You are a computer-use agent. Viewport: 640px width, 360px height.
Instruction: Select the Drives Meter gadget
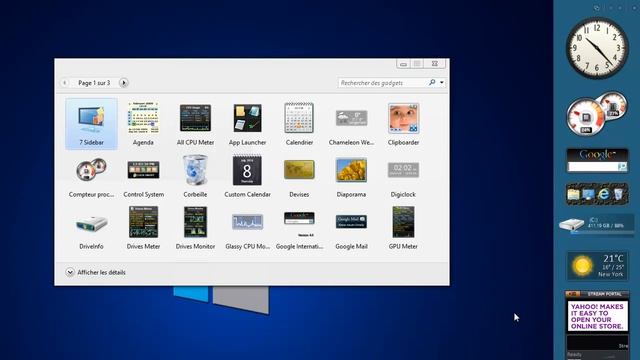(143, 228)
